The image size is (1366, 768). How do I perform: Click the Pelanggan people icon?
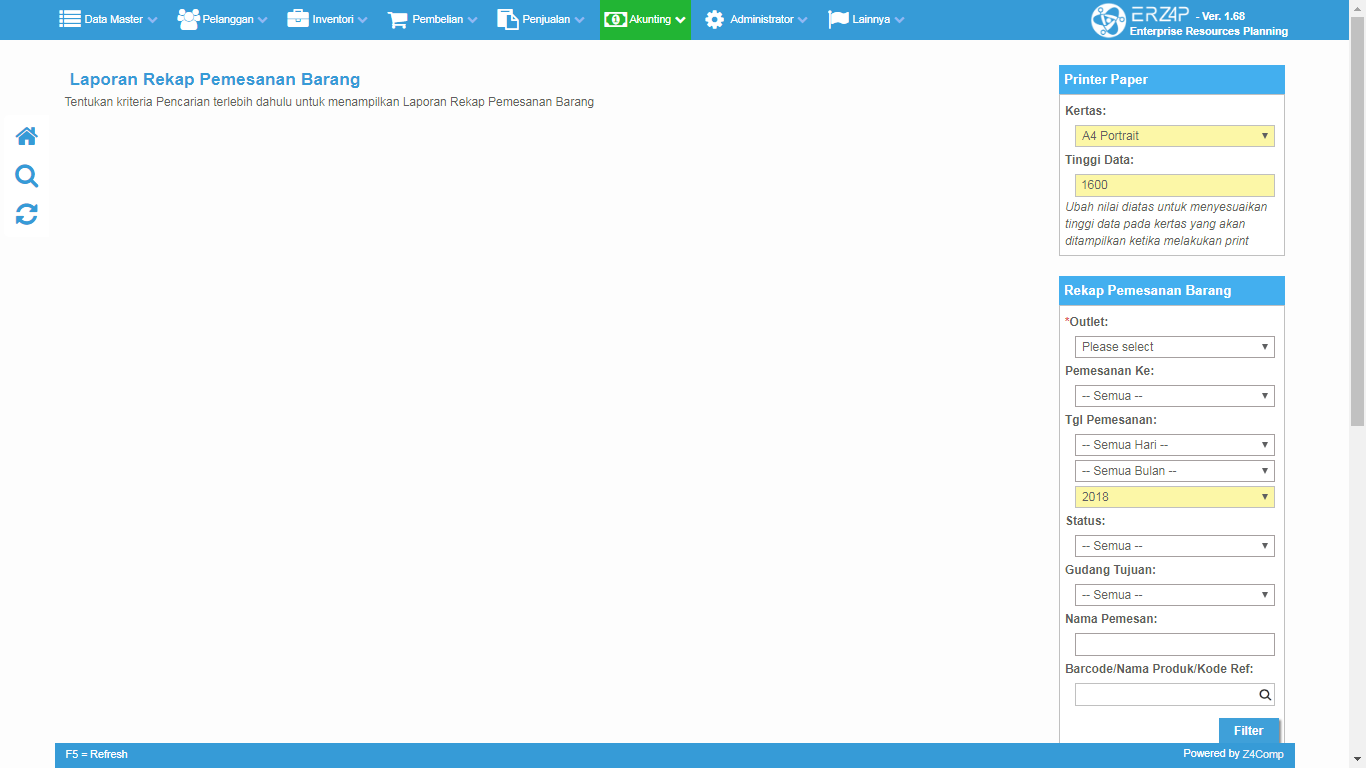point(188,19)
